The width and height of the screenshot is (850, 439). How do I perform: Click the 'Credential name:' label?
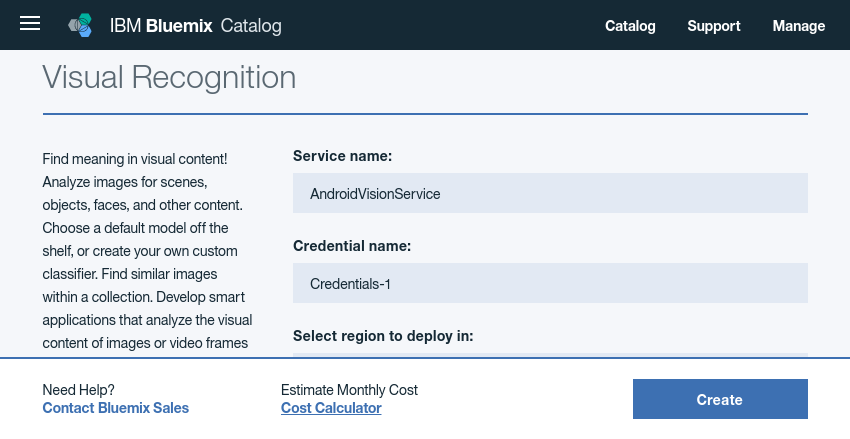(352, 246)
